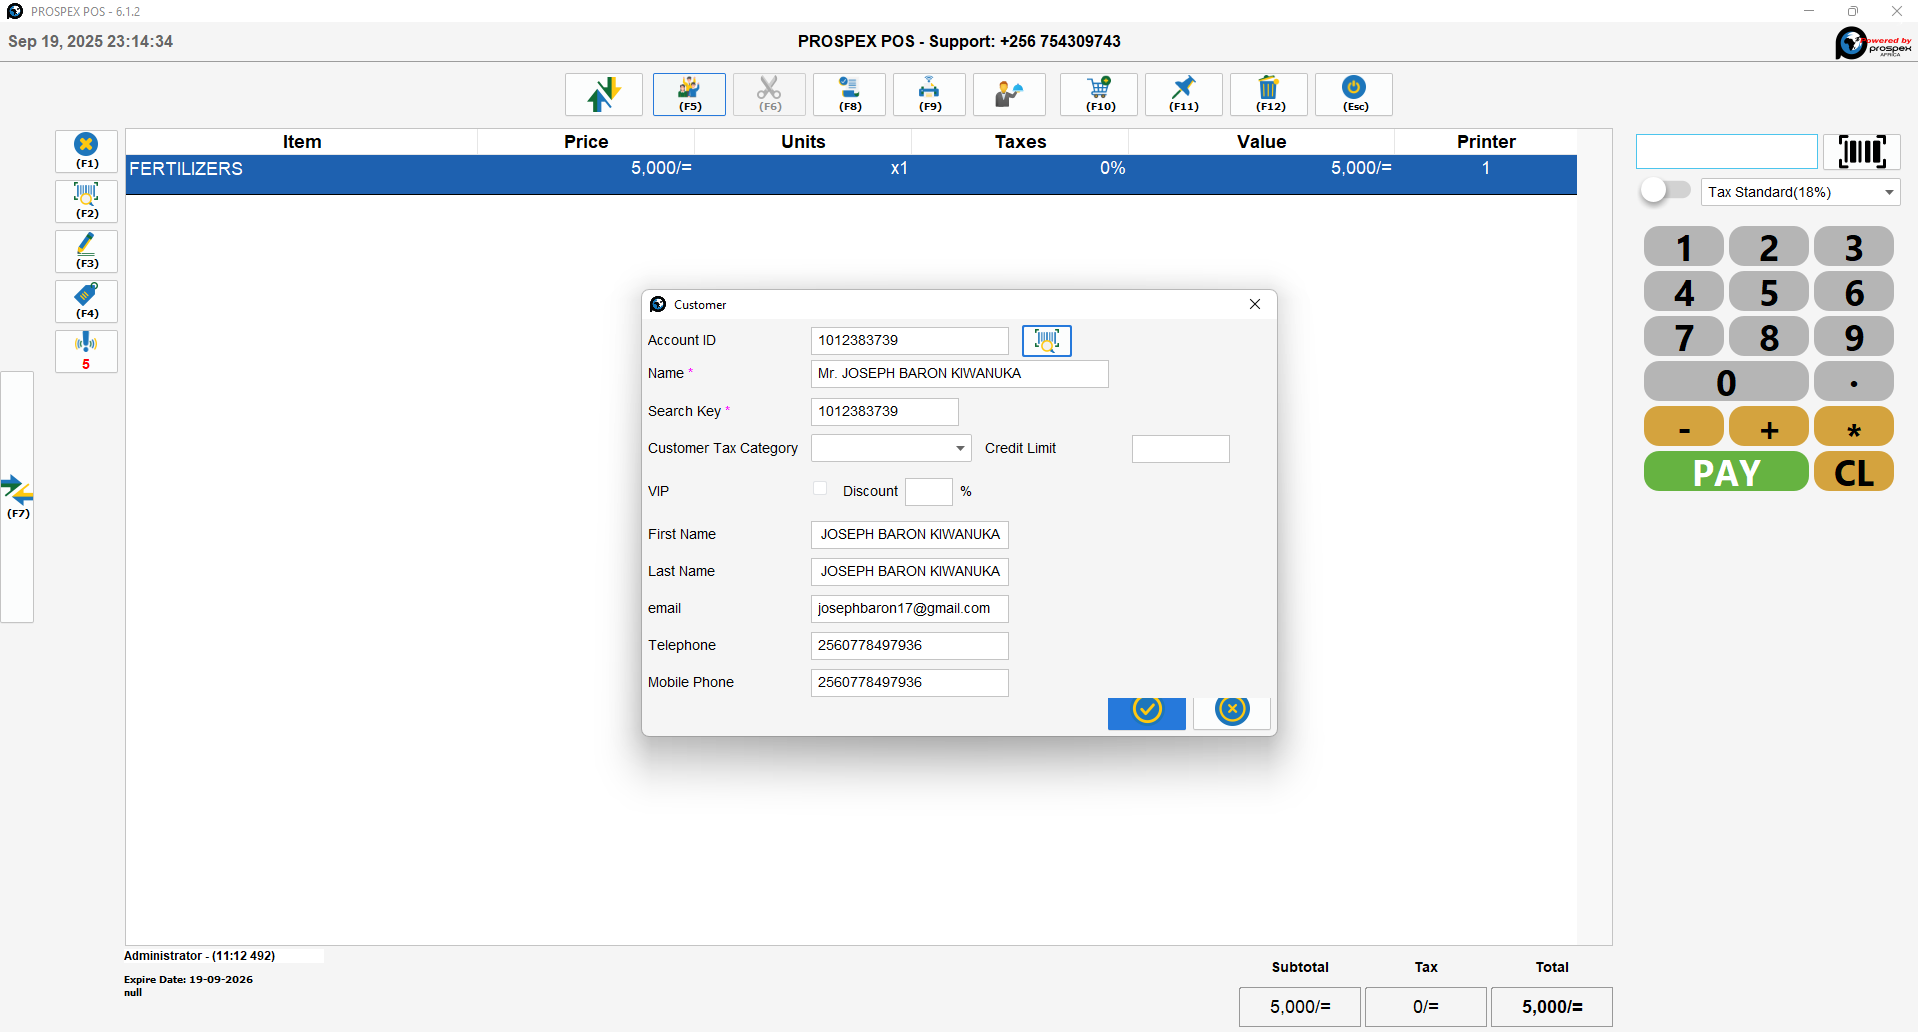
Task: Tick the VIP checkbox
Action: click(820, 489)
